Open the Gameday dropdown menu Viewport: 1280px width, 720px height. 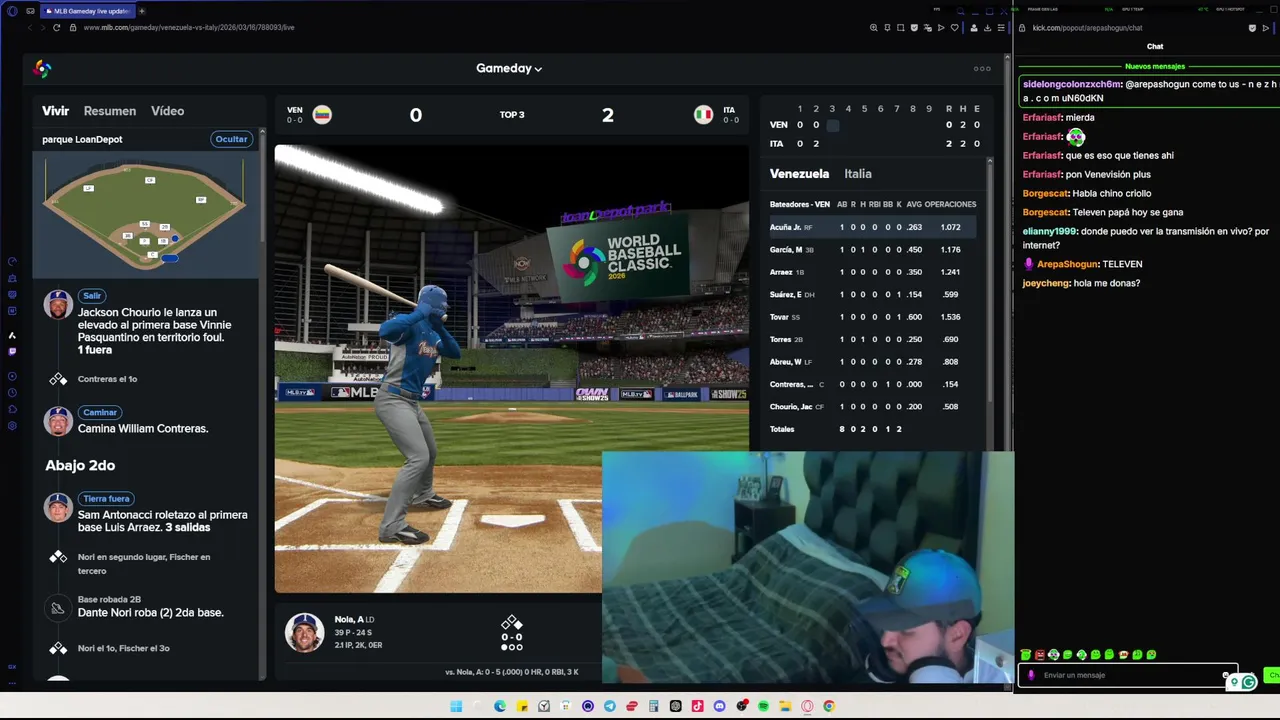pos(509,68)
